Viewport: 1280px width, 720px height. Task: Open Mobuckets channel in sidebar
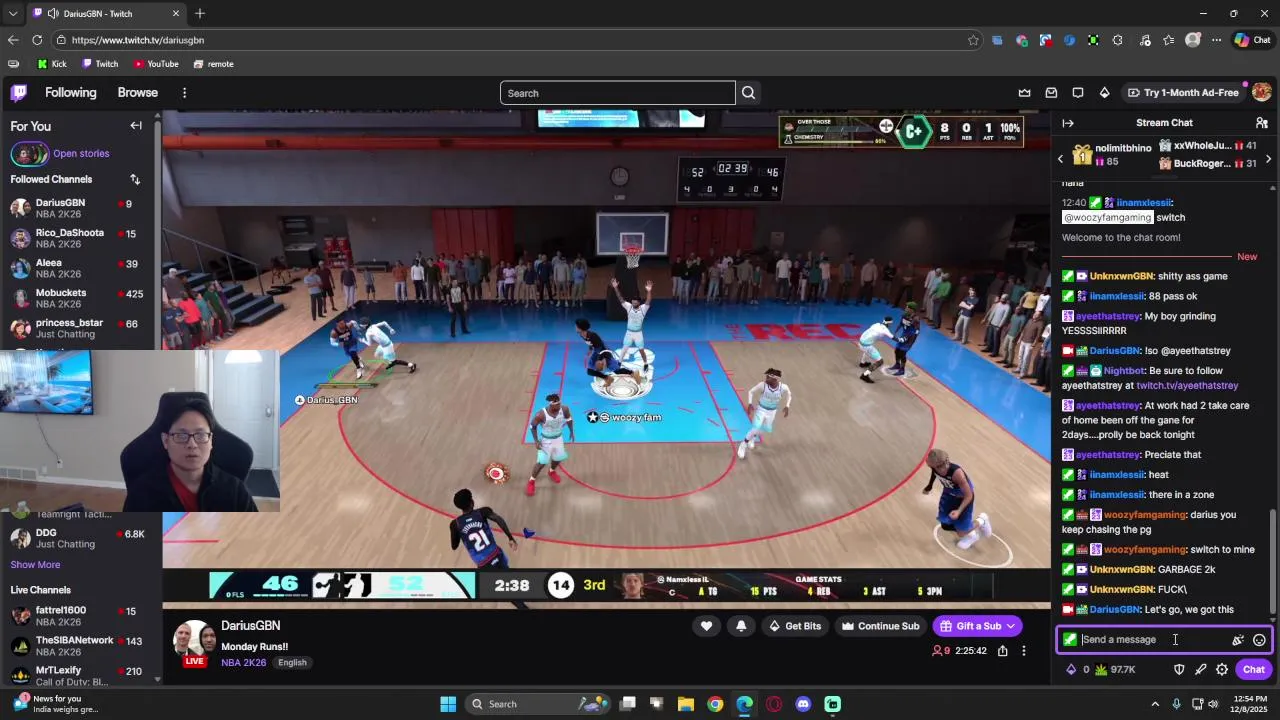(78, 298)
